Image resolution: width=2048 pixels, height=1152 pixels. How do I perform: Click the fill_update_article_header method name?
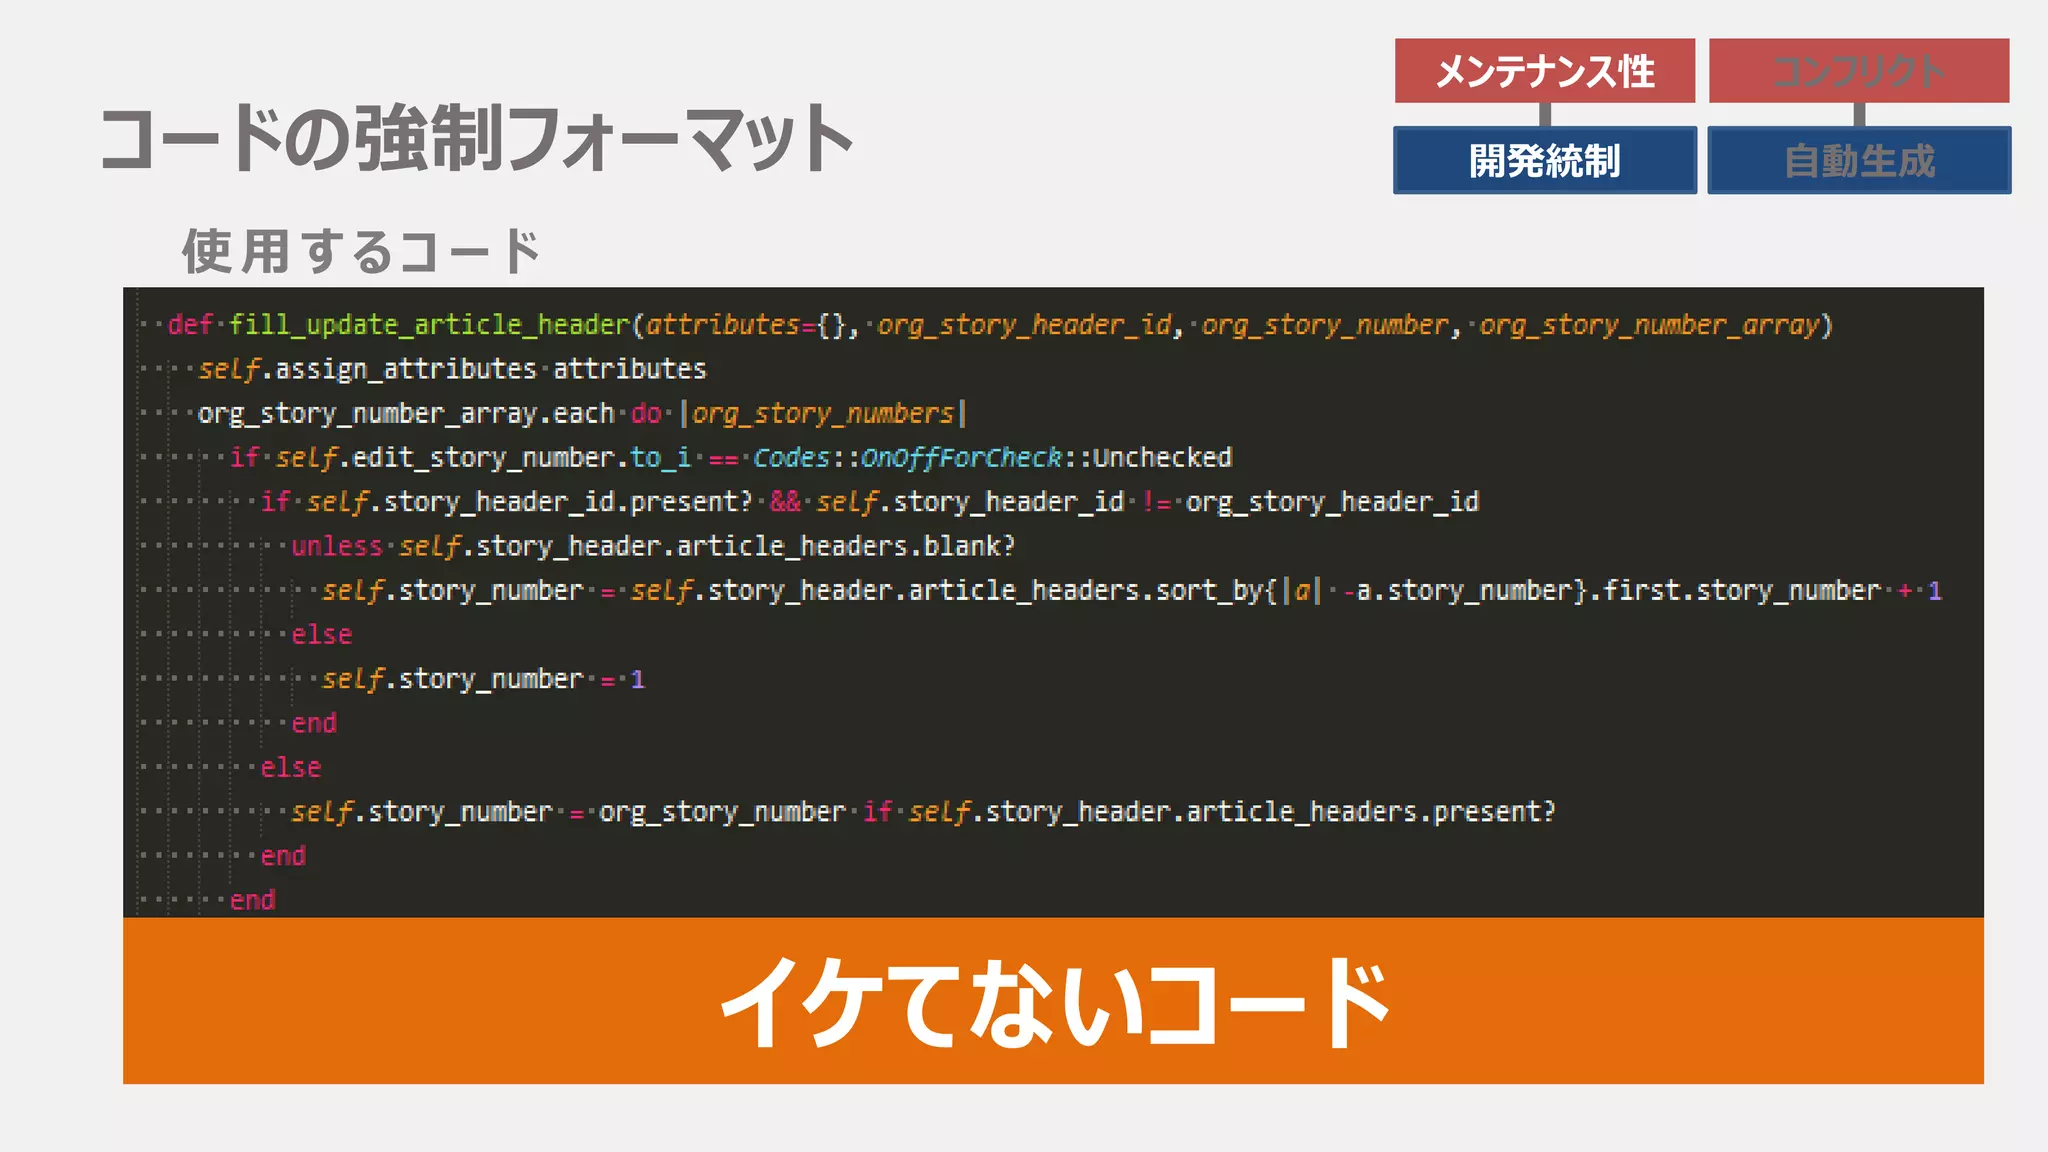pyautogui.click(x=430, y=325)
